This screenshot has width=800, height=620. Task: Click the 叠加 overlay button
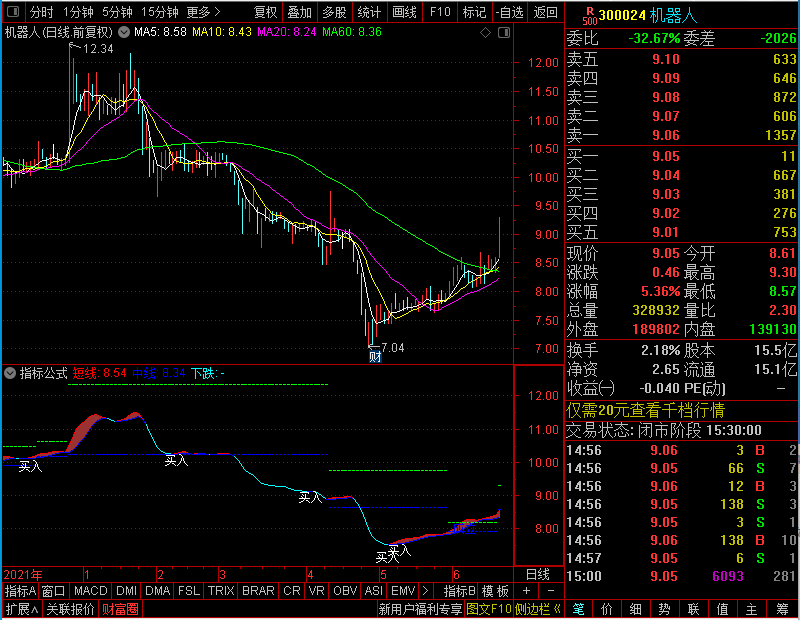click(x=299, y=12)
